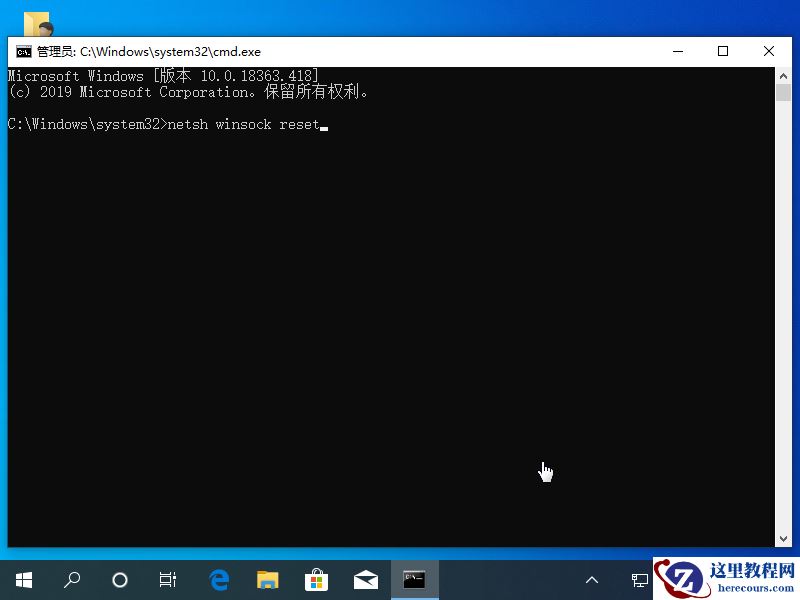Open the Start menu
This screenshot has width=800, height=600.
pos(23,580)
